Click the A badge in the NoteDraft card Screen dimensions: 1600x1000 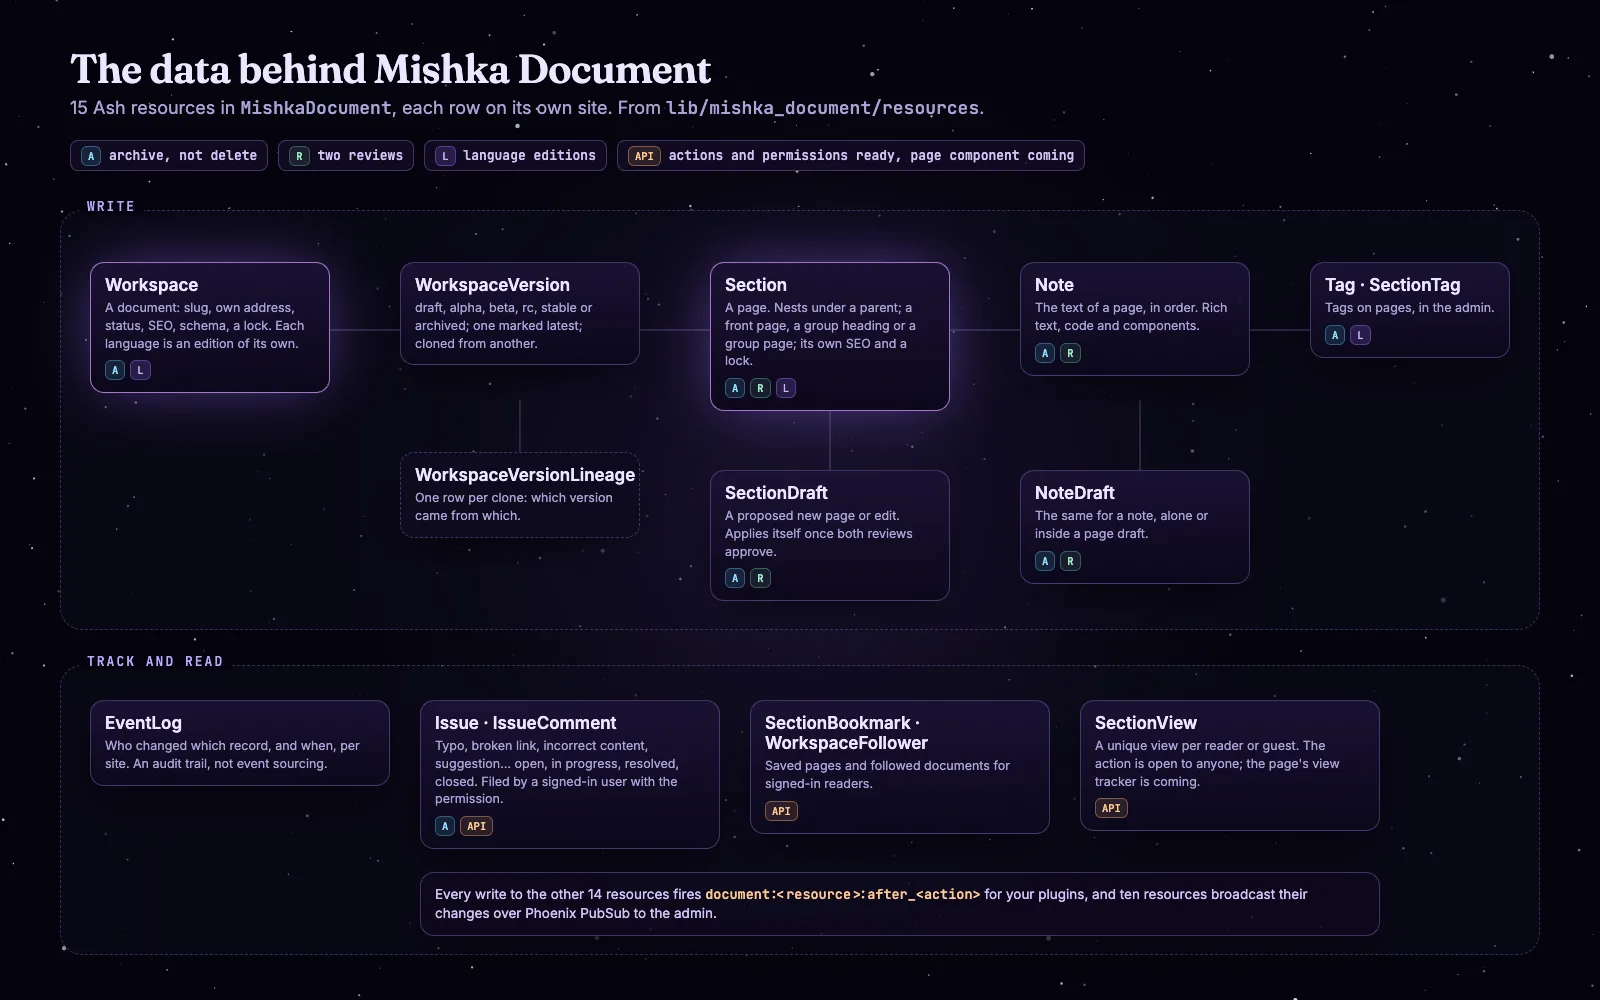[x=1045, y=561]
